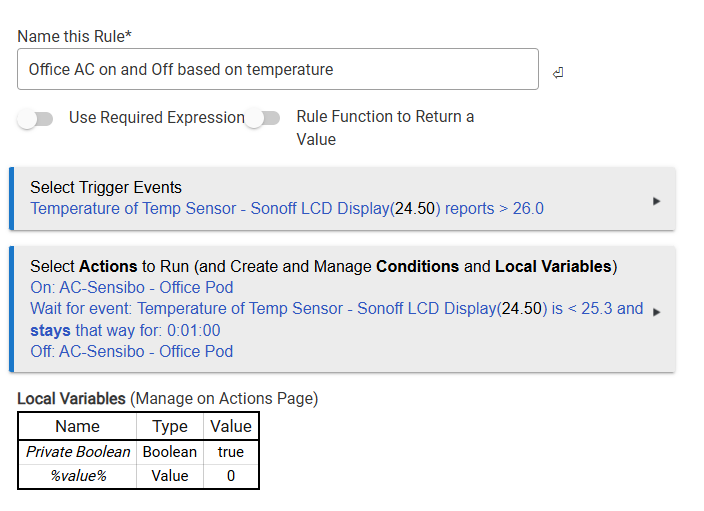Screen dimensions: 704x511
Task: Click the 'Off: AC-Sensibo - Office Pod' action
Action: pyautogui.click(x=131, y=351)
